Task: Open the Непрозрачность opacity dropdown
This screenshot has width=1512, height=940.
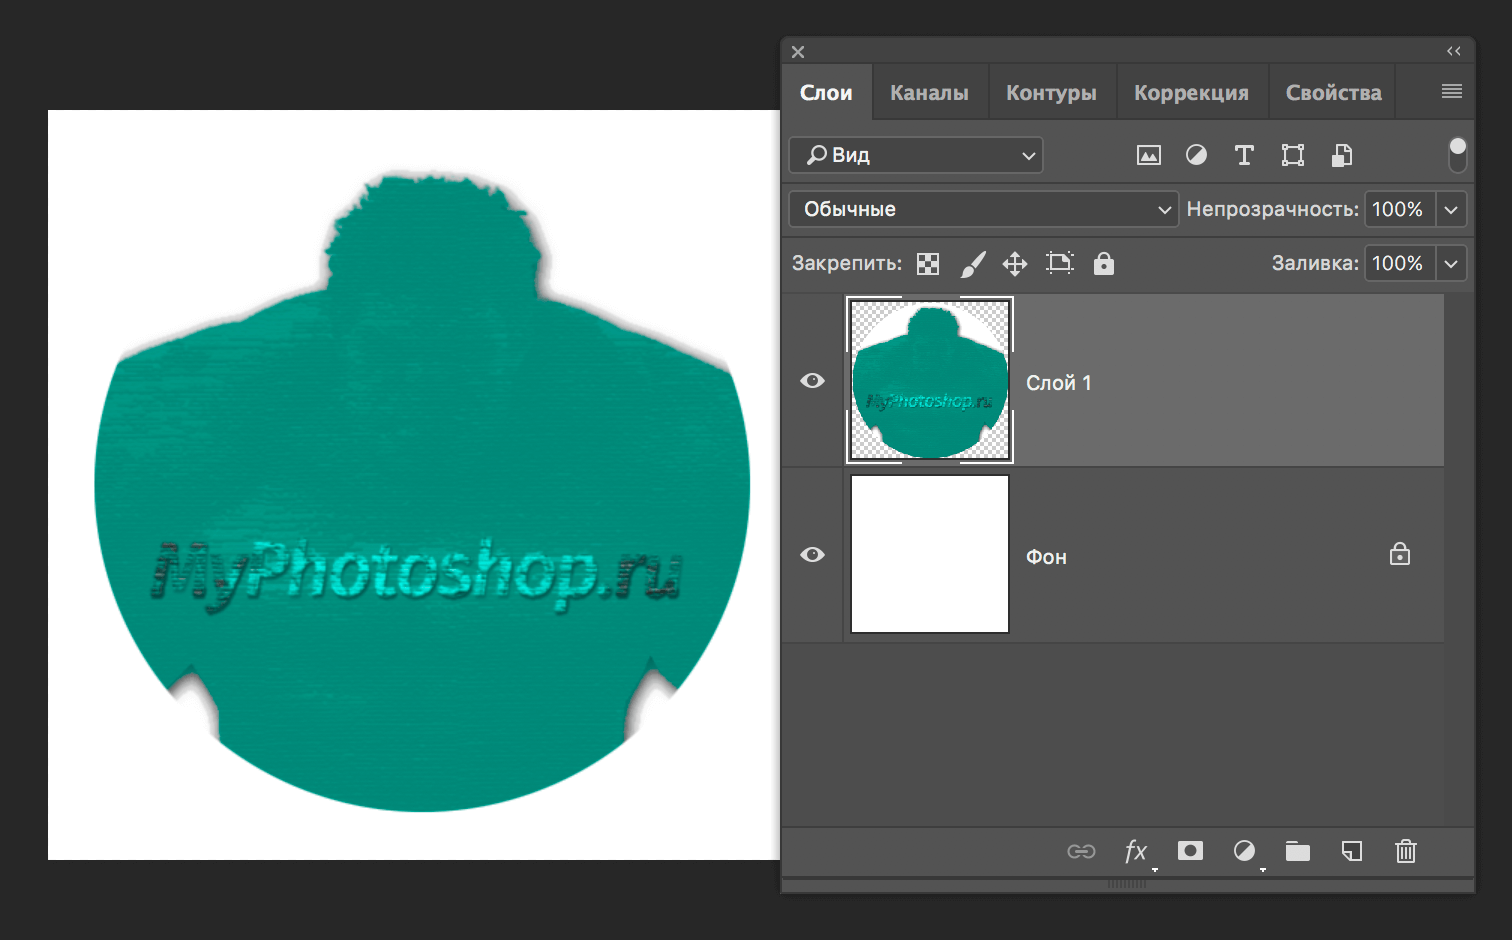Action: tap(1450, 209)
